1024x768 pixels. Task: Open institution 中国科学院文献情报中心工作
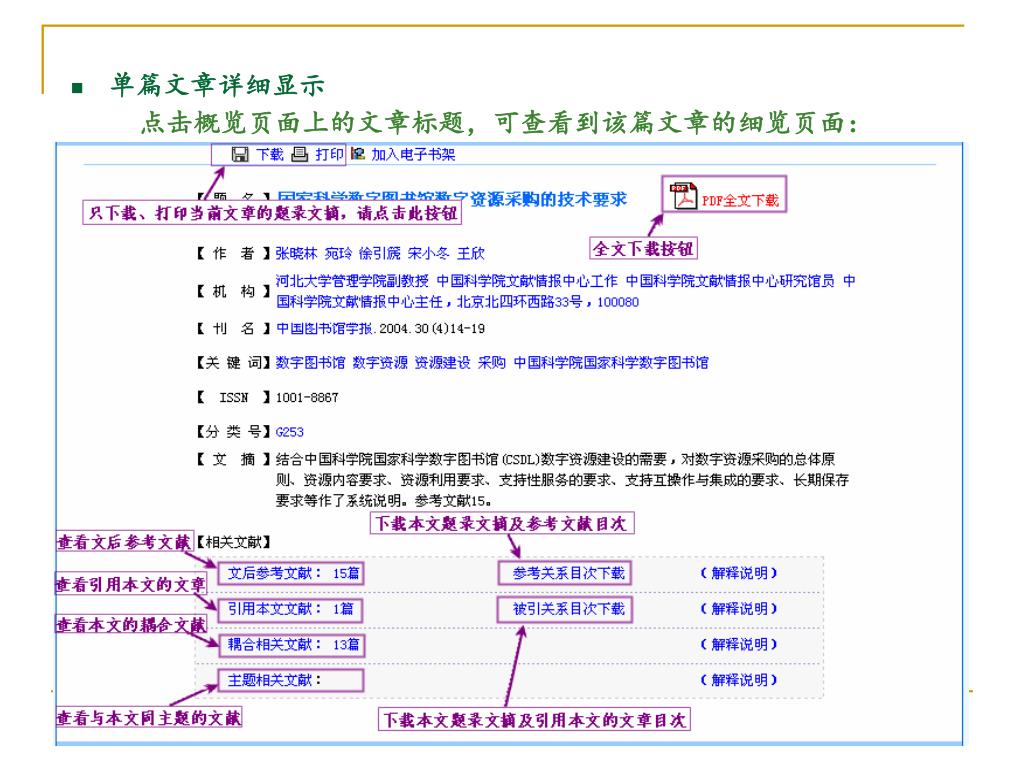(x=526, y=281)
